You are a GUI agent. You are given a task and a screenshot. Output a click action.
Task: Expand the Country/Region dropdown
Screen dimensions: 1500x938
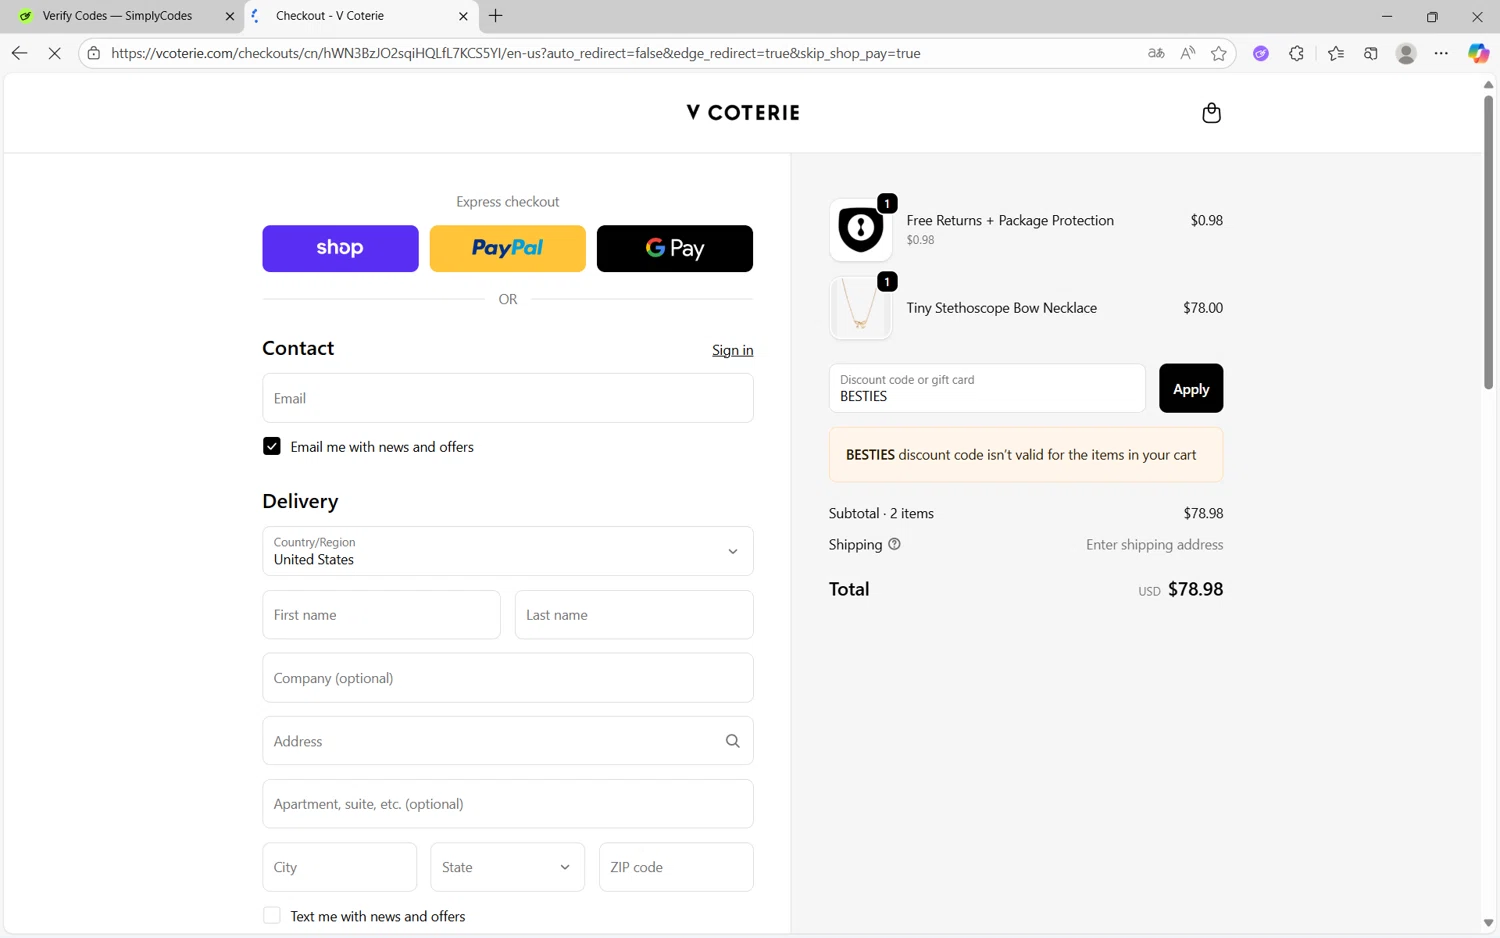[508, 551]
